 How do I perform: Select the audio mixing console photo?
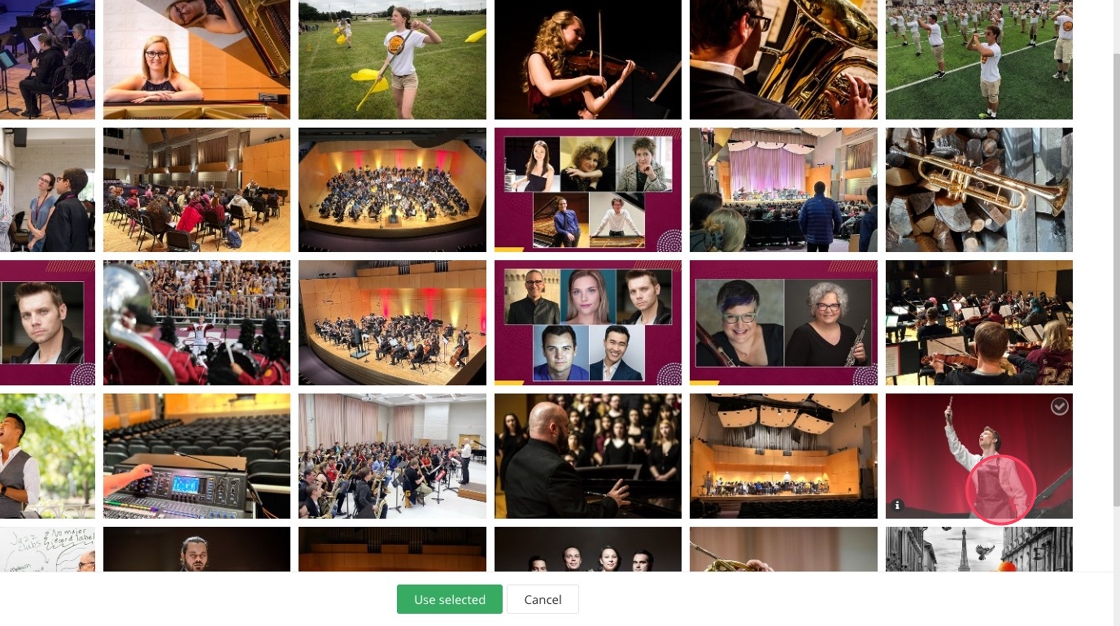(196, 456)
